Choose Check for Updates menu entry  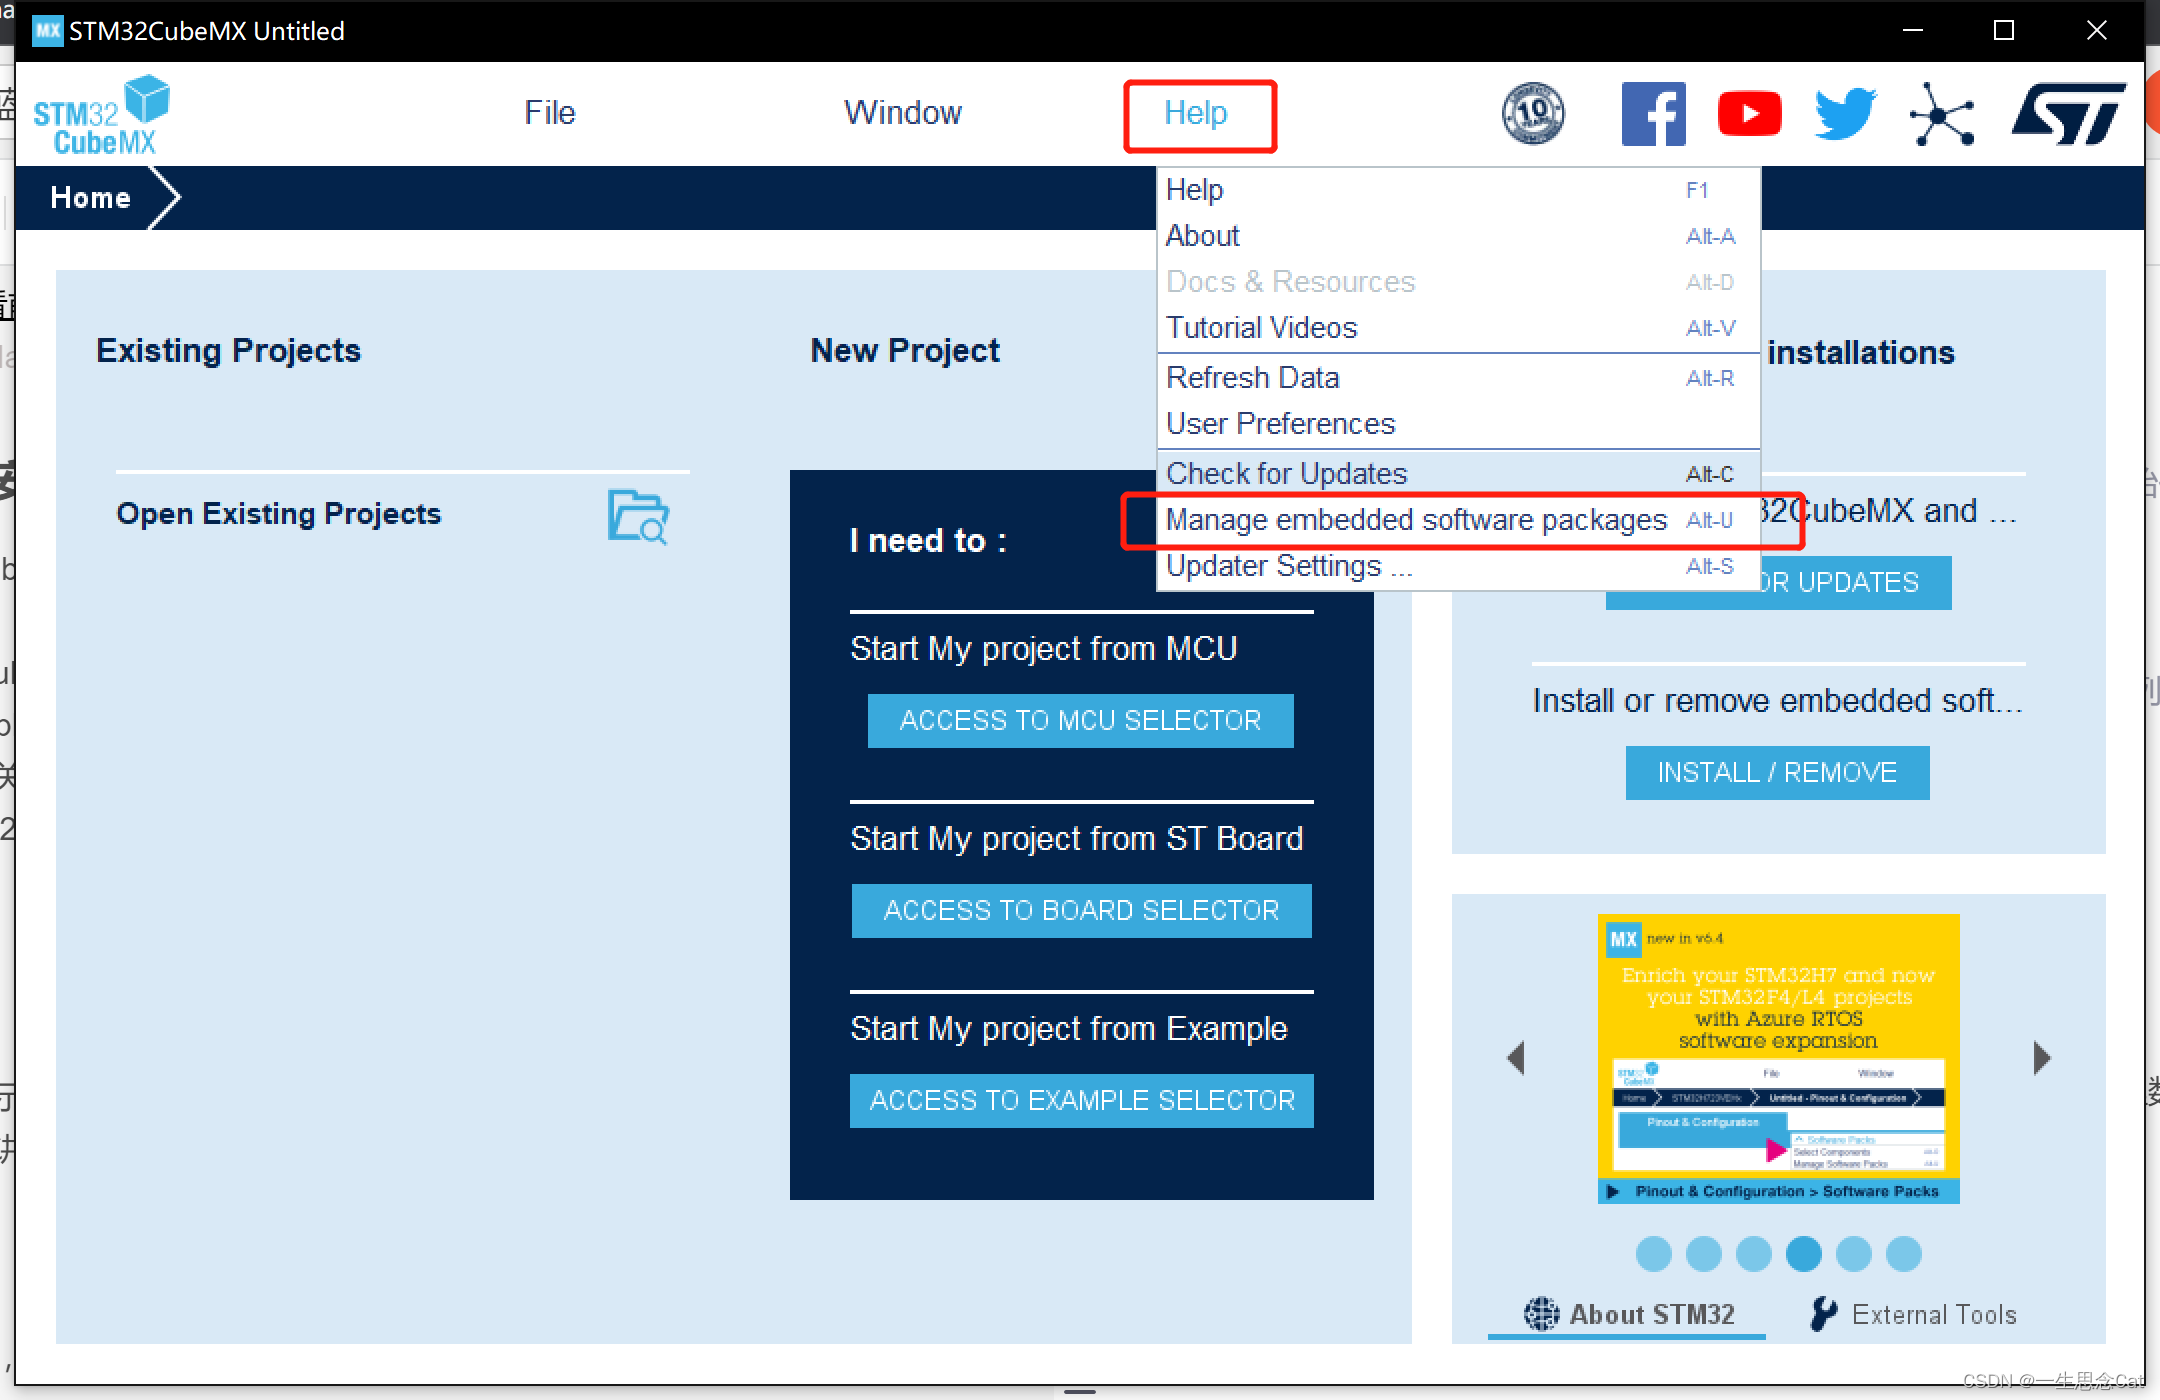1458,474
